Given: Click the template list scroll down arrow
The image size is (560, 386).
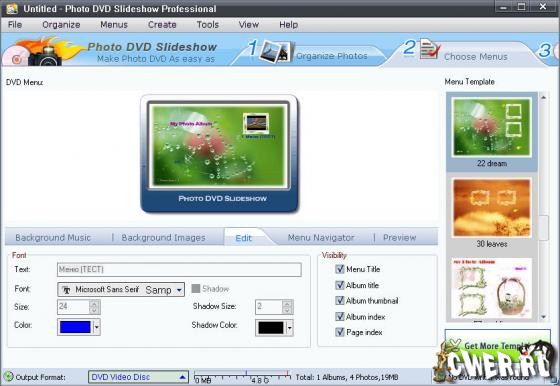Looking at the screenshot, I should coord(543,317).
